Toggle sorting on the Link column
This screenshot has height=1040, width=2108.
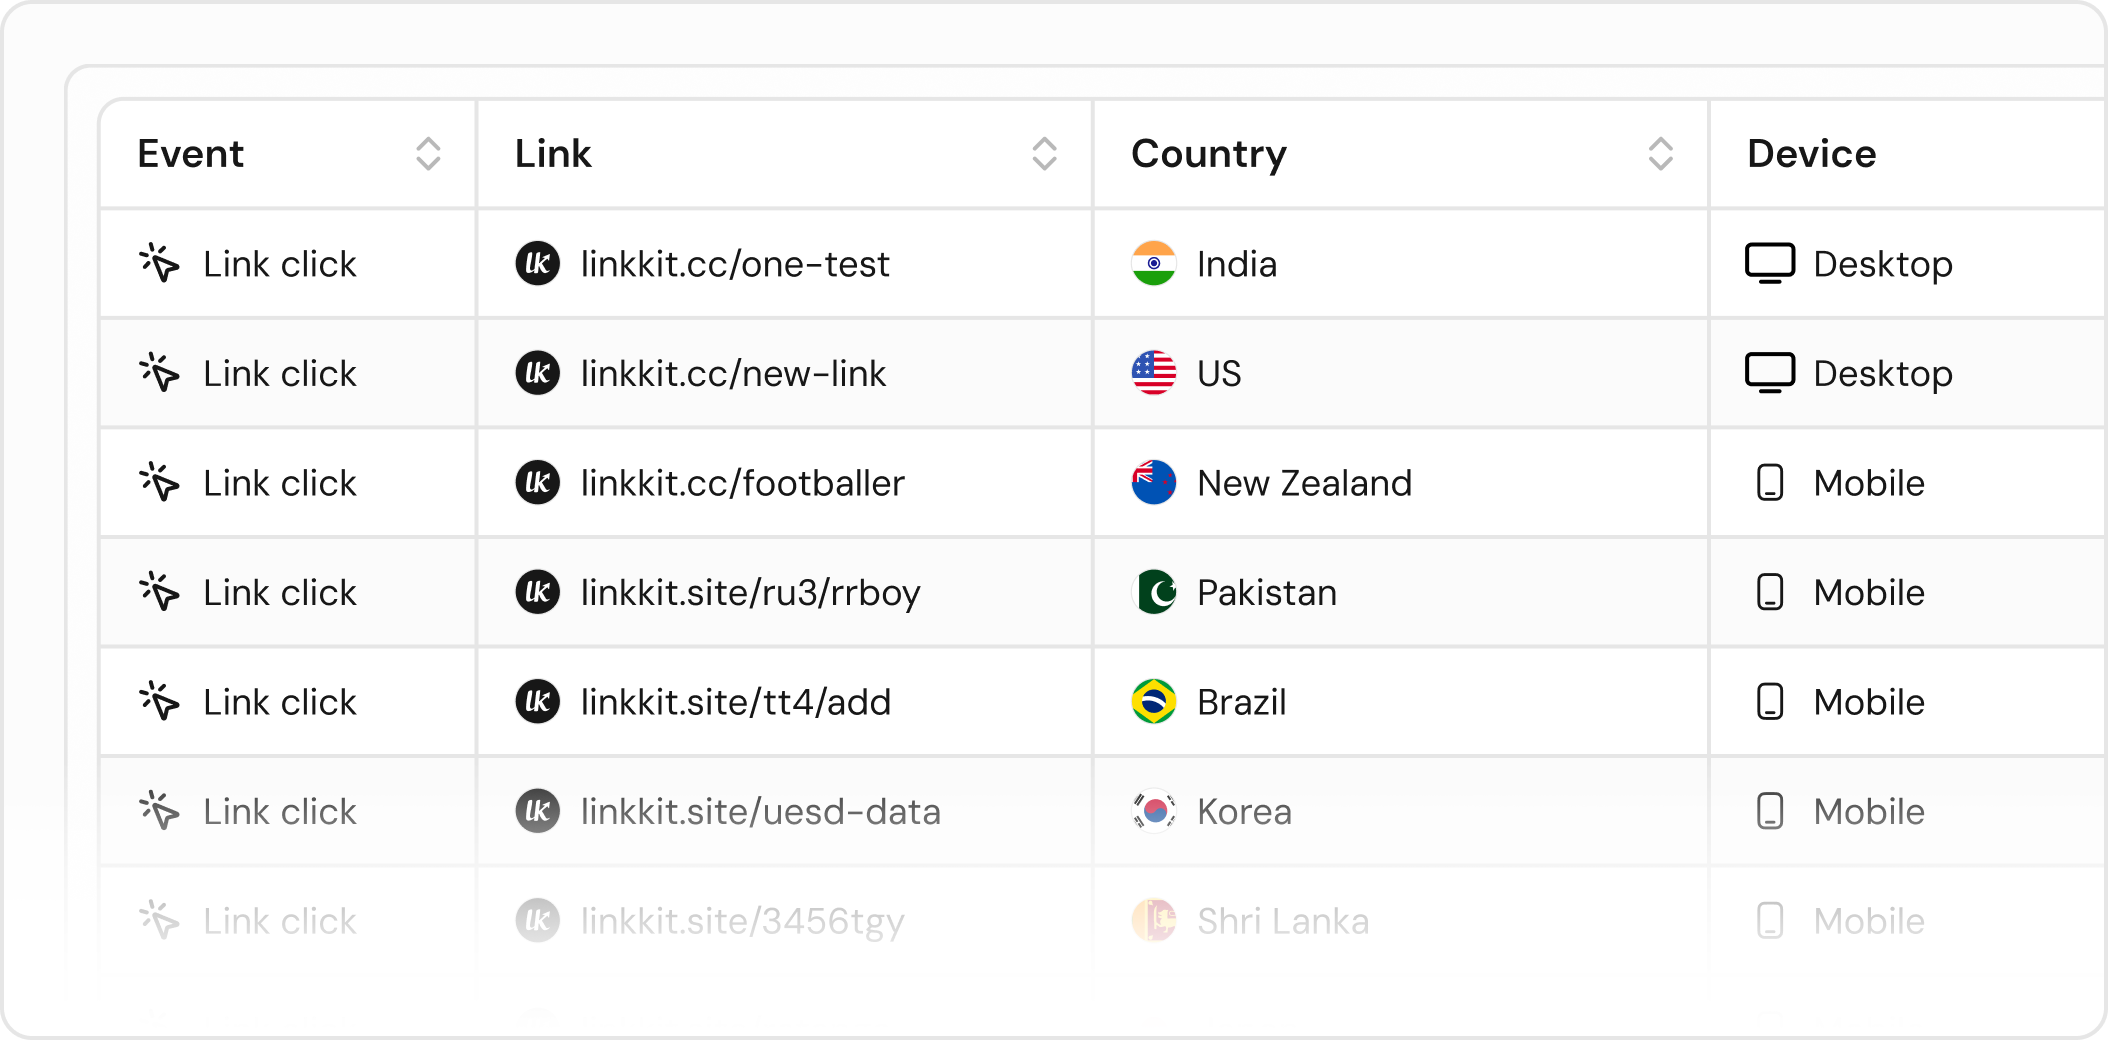pos(1044,154)
